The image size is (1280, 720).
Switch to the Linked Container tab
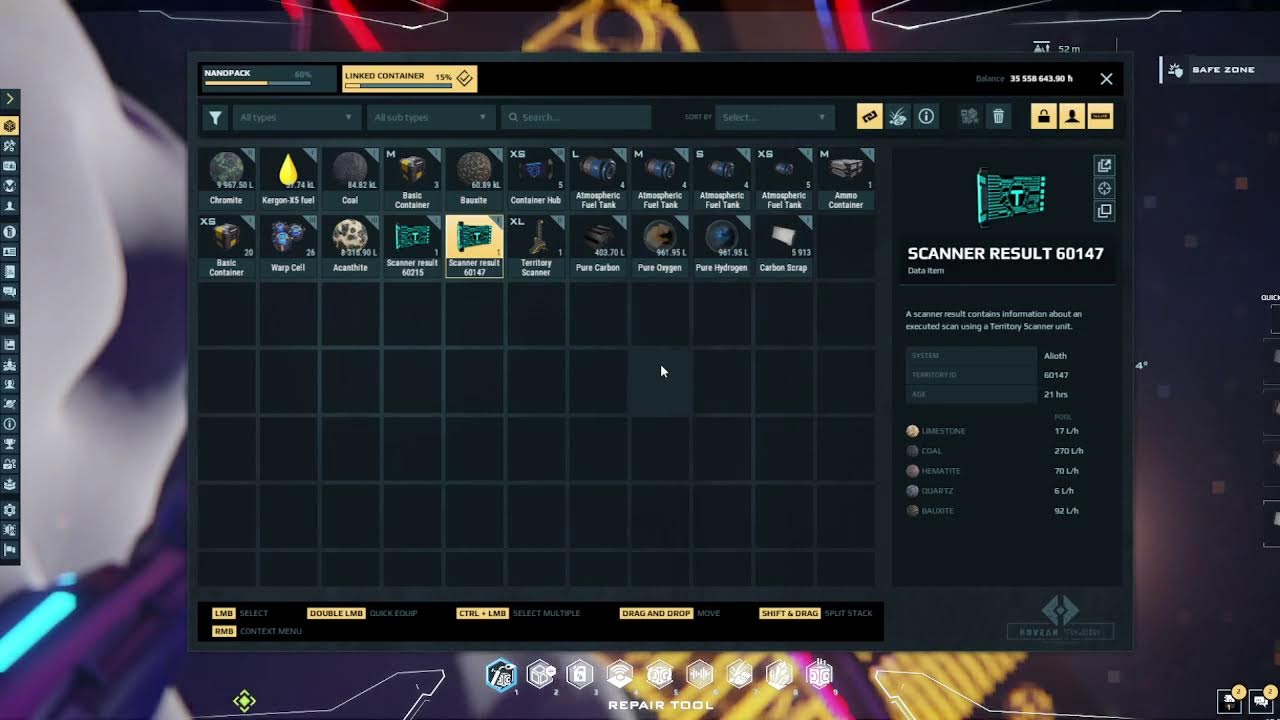tap(410, 78)
